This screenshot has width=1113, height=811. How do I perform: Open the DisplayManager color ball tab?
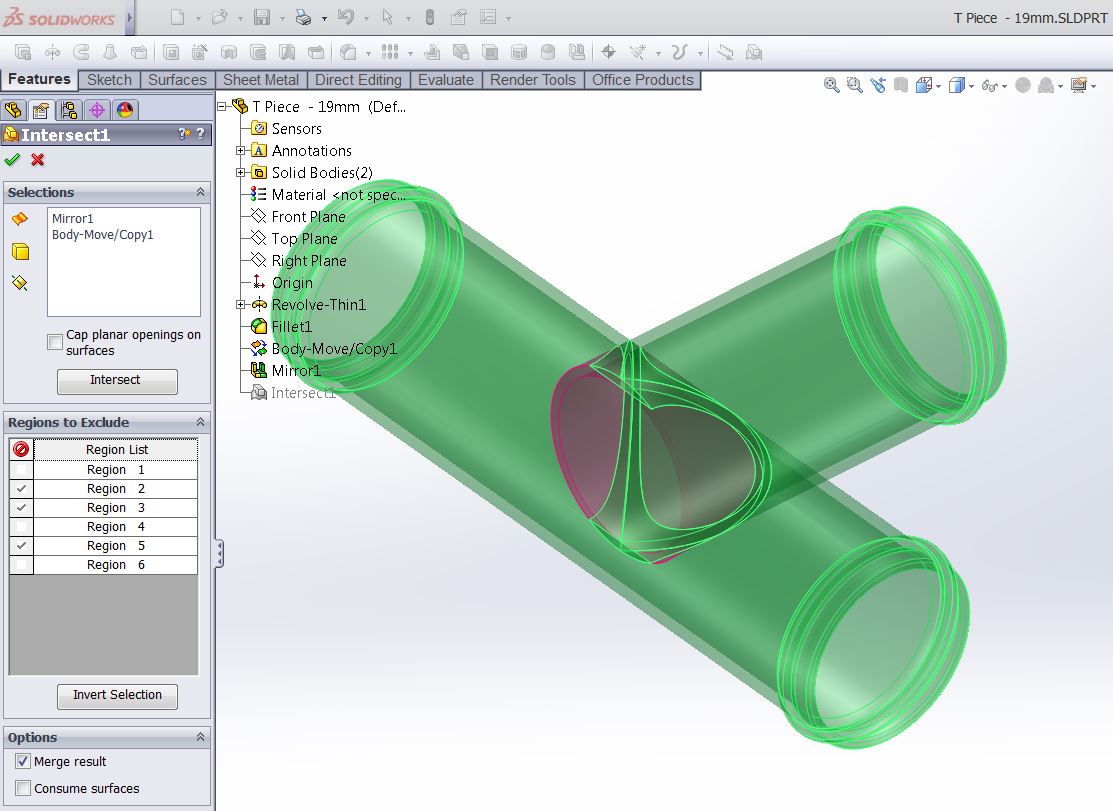tap(124, 110)
